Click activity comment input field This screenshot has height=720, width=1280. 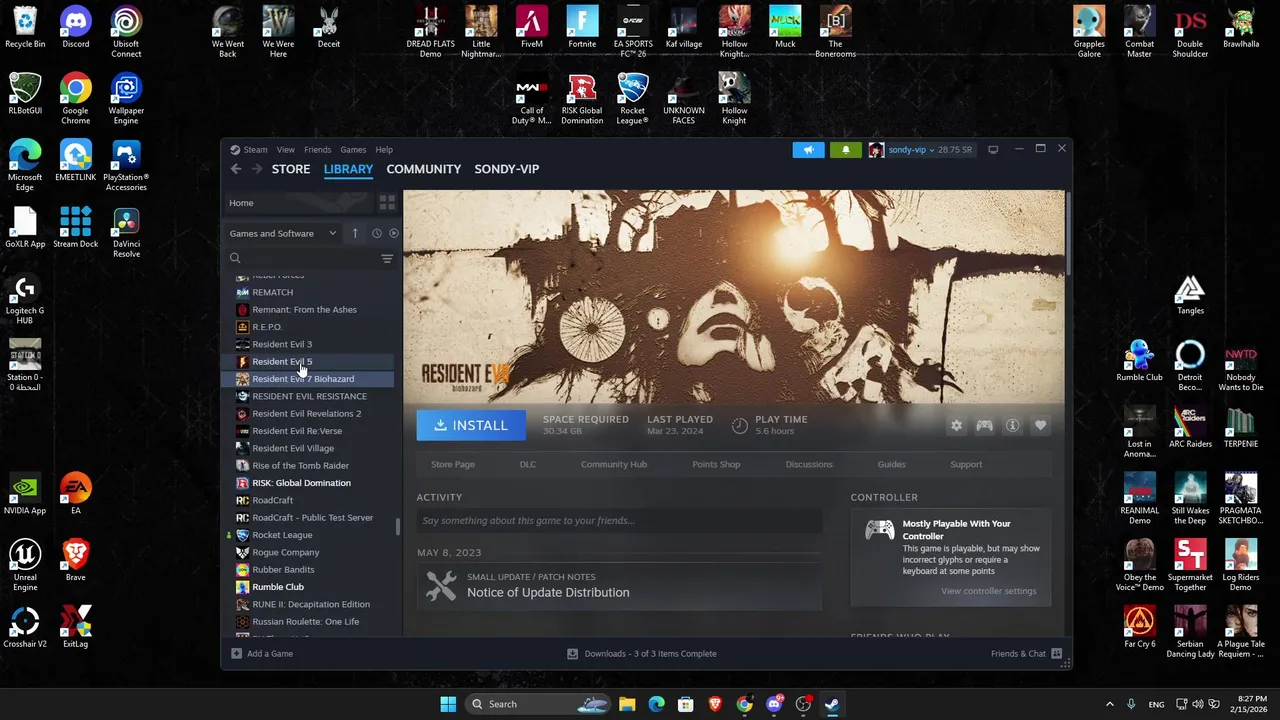(x=620, y=520)
